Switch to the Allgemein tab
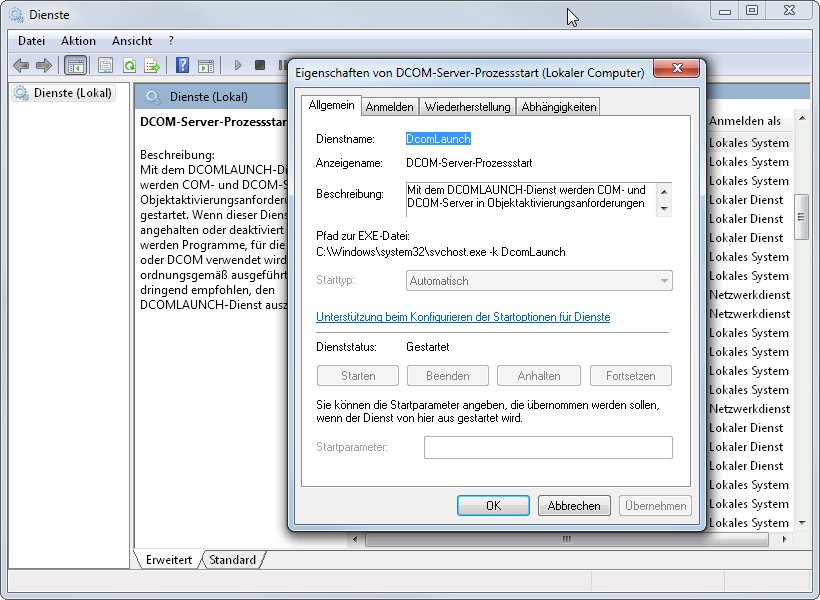Viewport: 820px width, 600px height. point(332,105)
